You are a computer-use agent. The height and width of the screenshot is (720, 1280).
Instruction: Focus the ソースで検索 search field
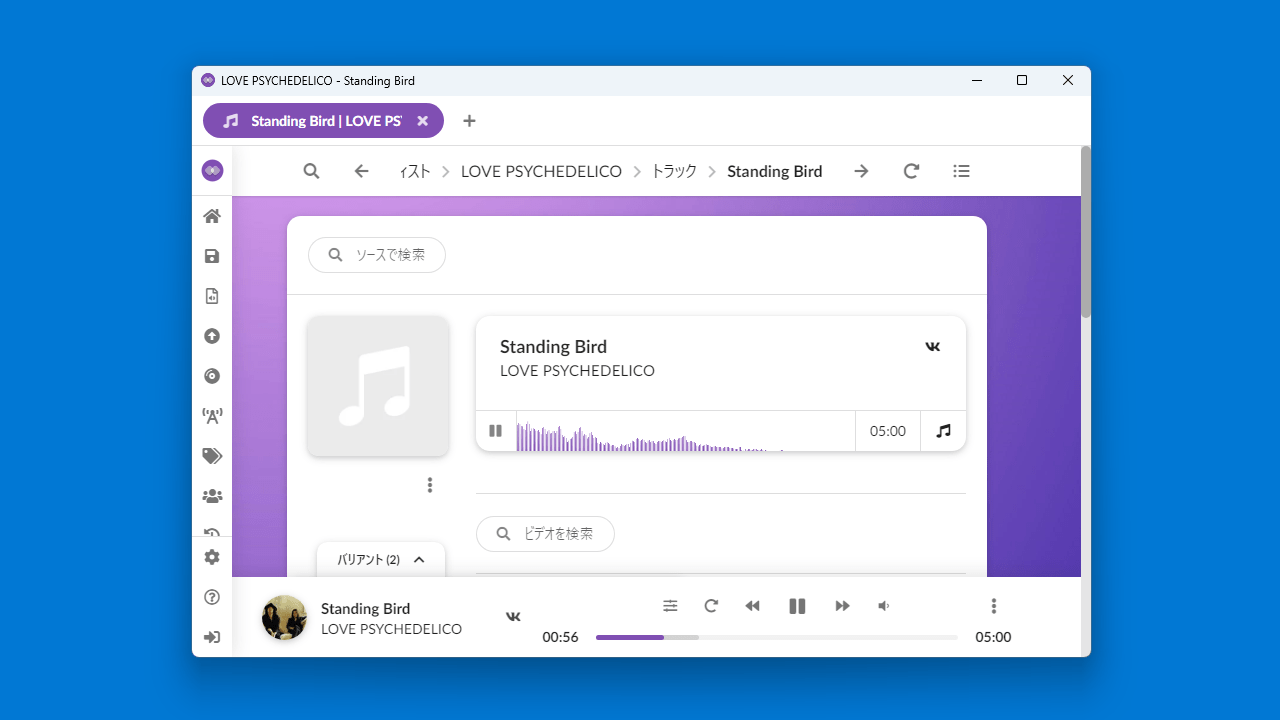click(x=377, y=255)
